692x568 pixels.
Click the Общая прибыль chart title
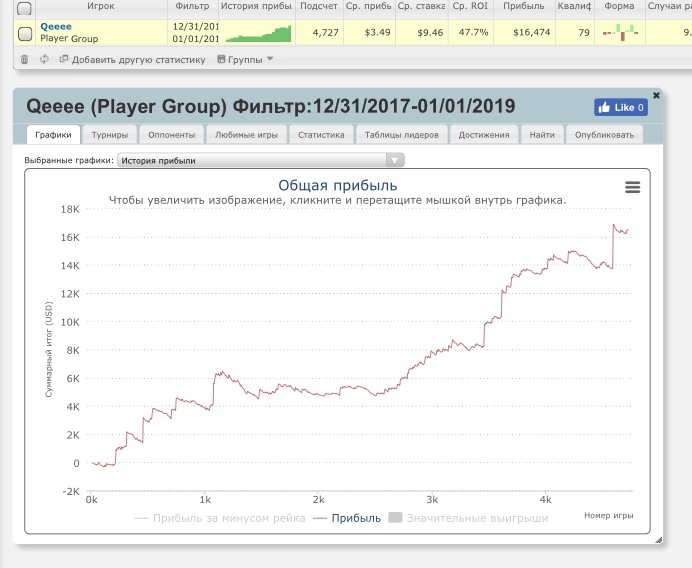pos(338,185)
